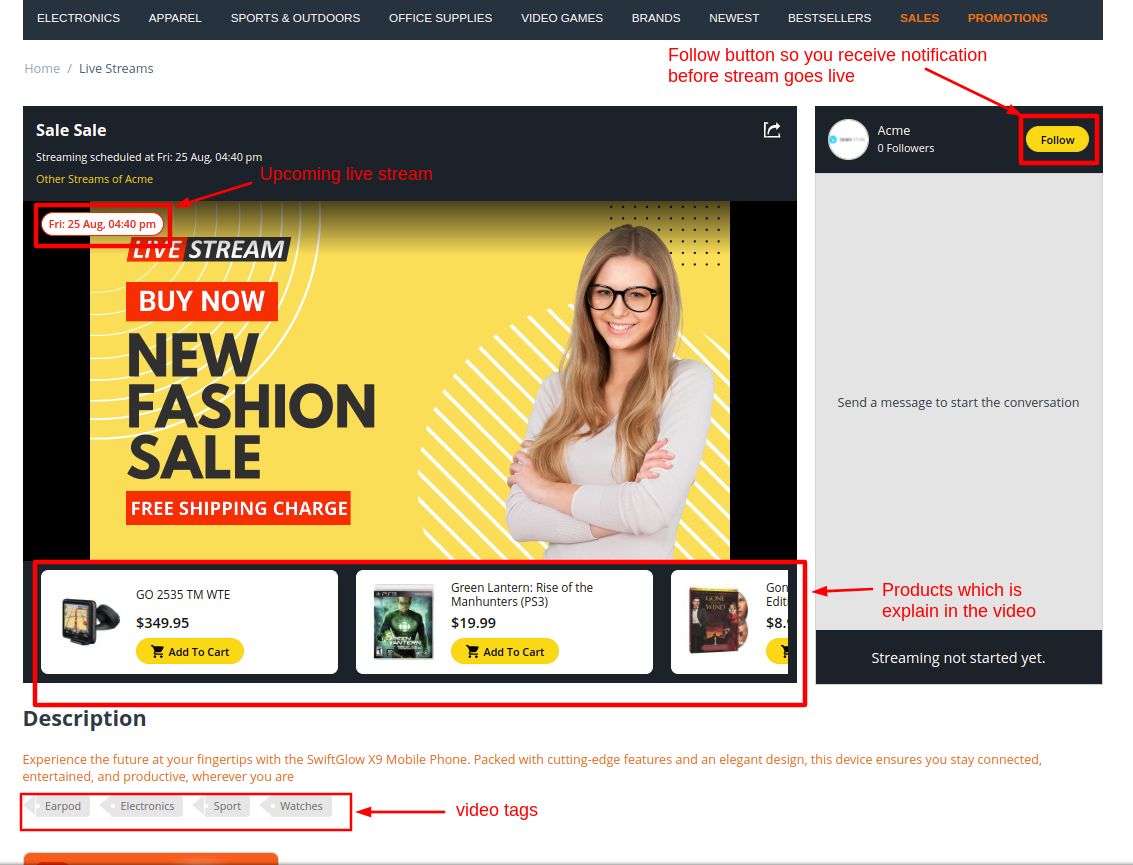Screen dimensions: 1133x865
Task: Add GO 2535 TM WTE to cart
Action: coord(190,652)
